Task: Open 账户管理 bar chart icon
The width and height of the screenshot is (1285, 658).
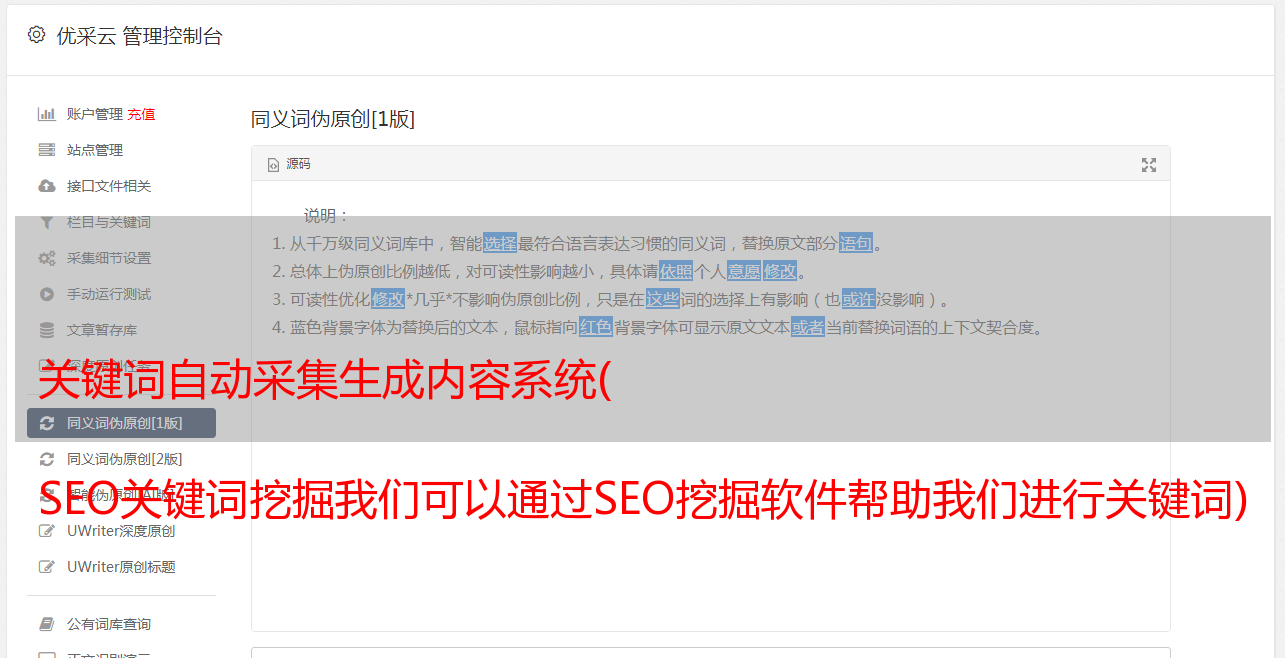Action: tap(46, 114)
